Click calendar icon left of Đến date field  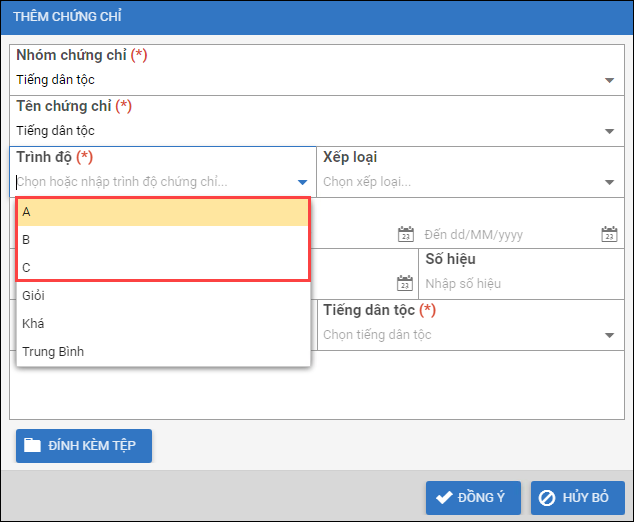tap(405, 235)
